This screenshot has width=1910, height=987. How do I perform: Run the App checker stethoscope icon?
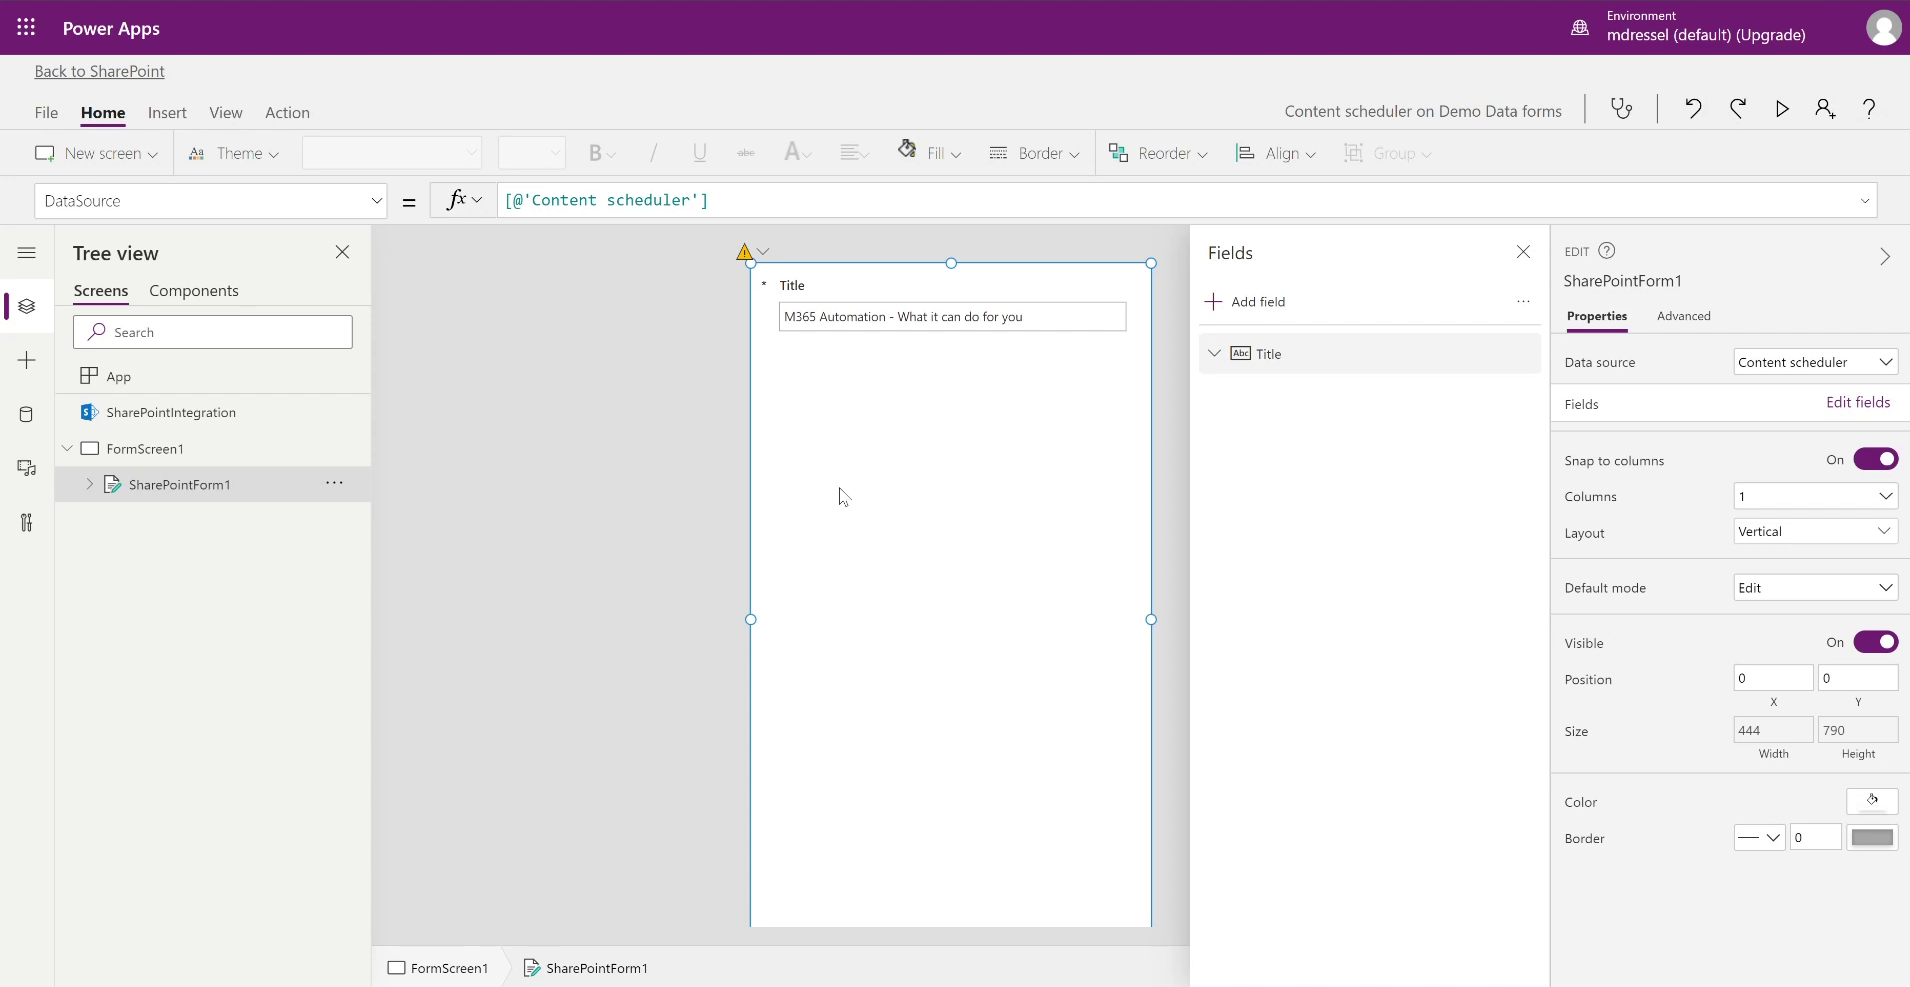[1621, 109]
